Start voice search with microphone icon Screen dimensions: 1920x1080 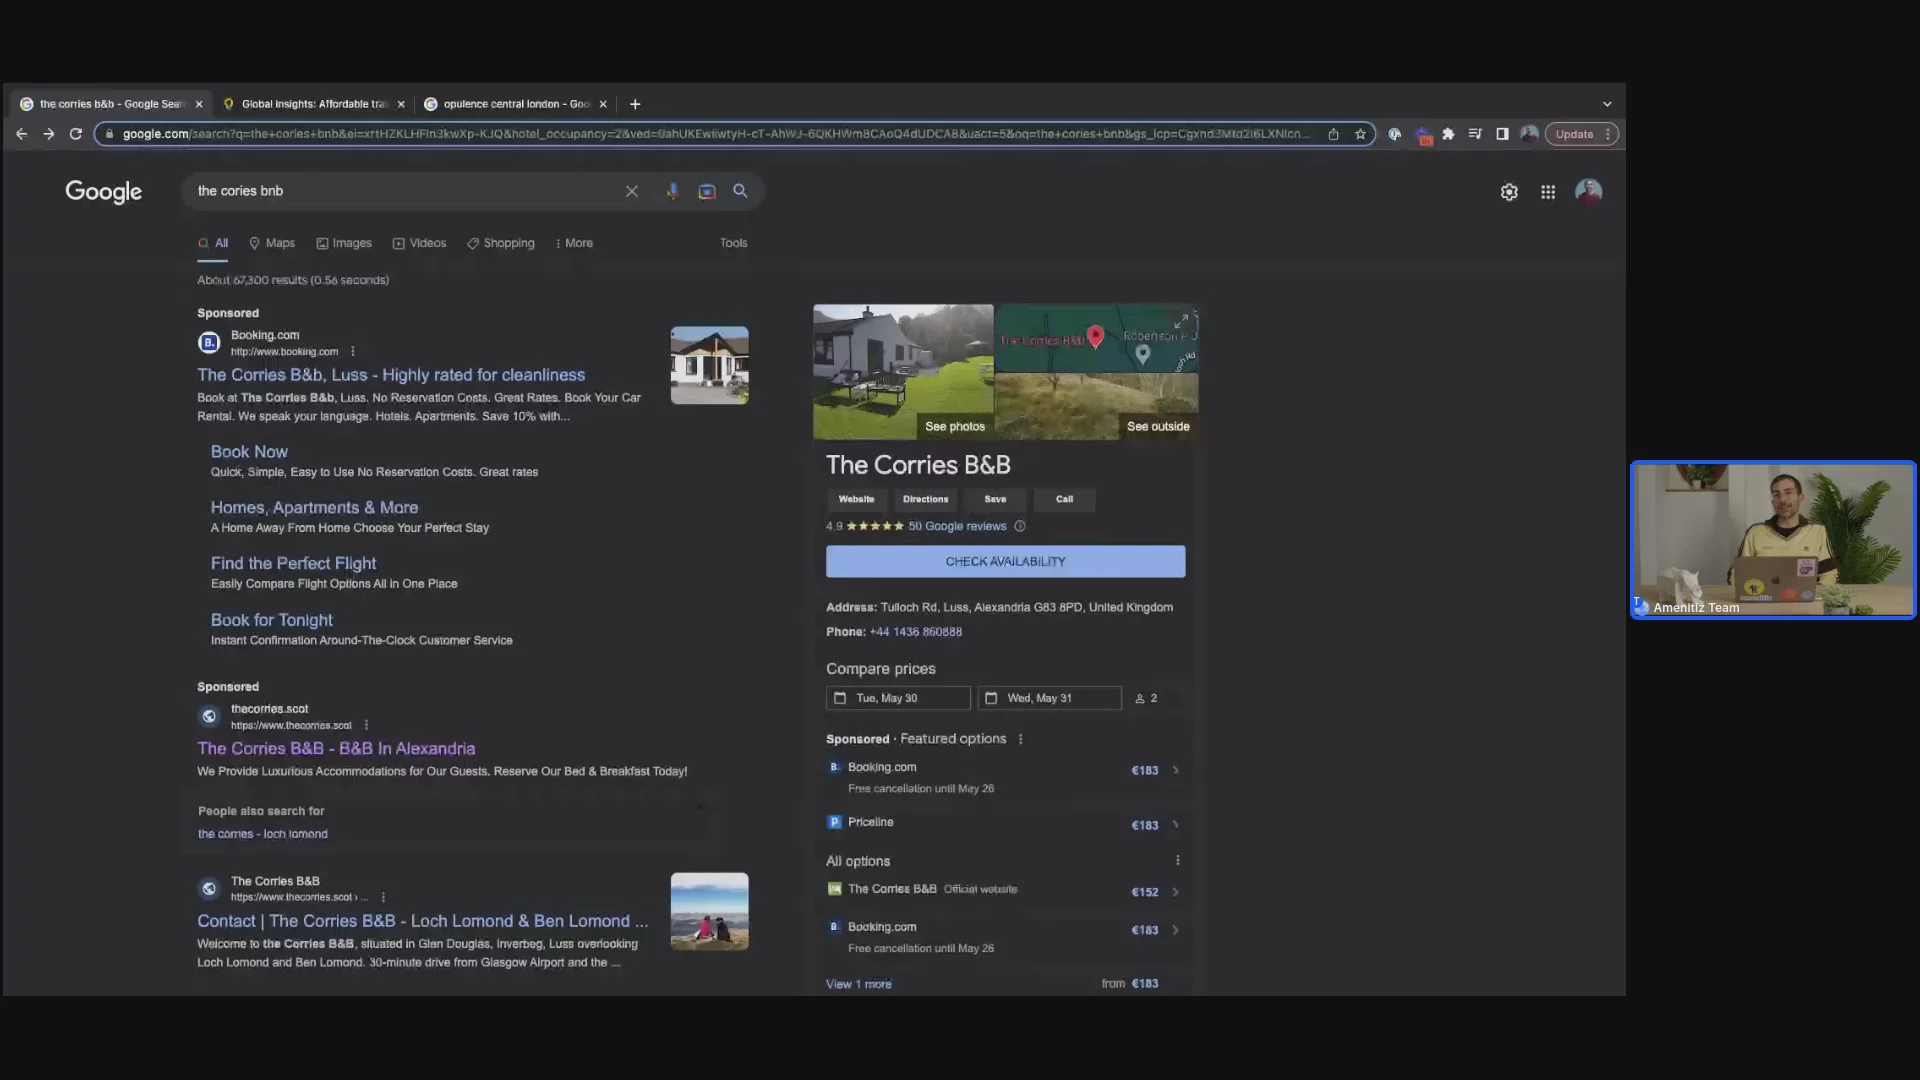coord(672,191)
